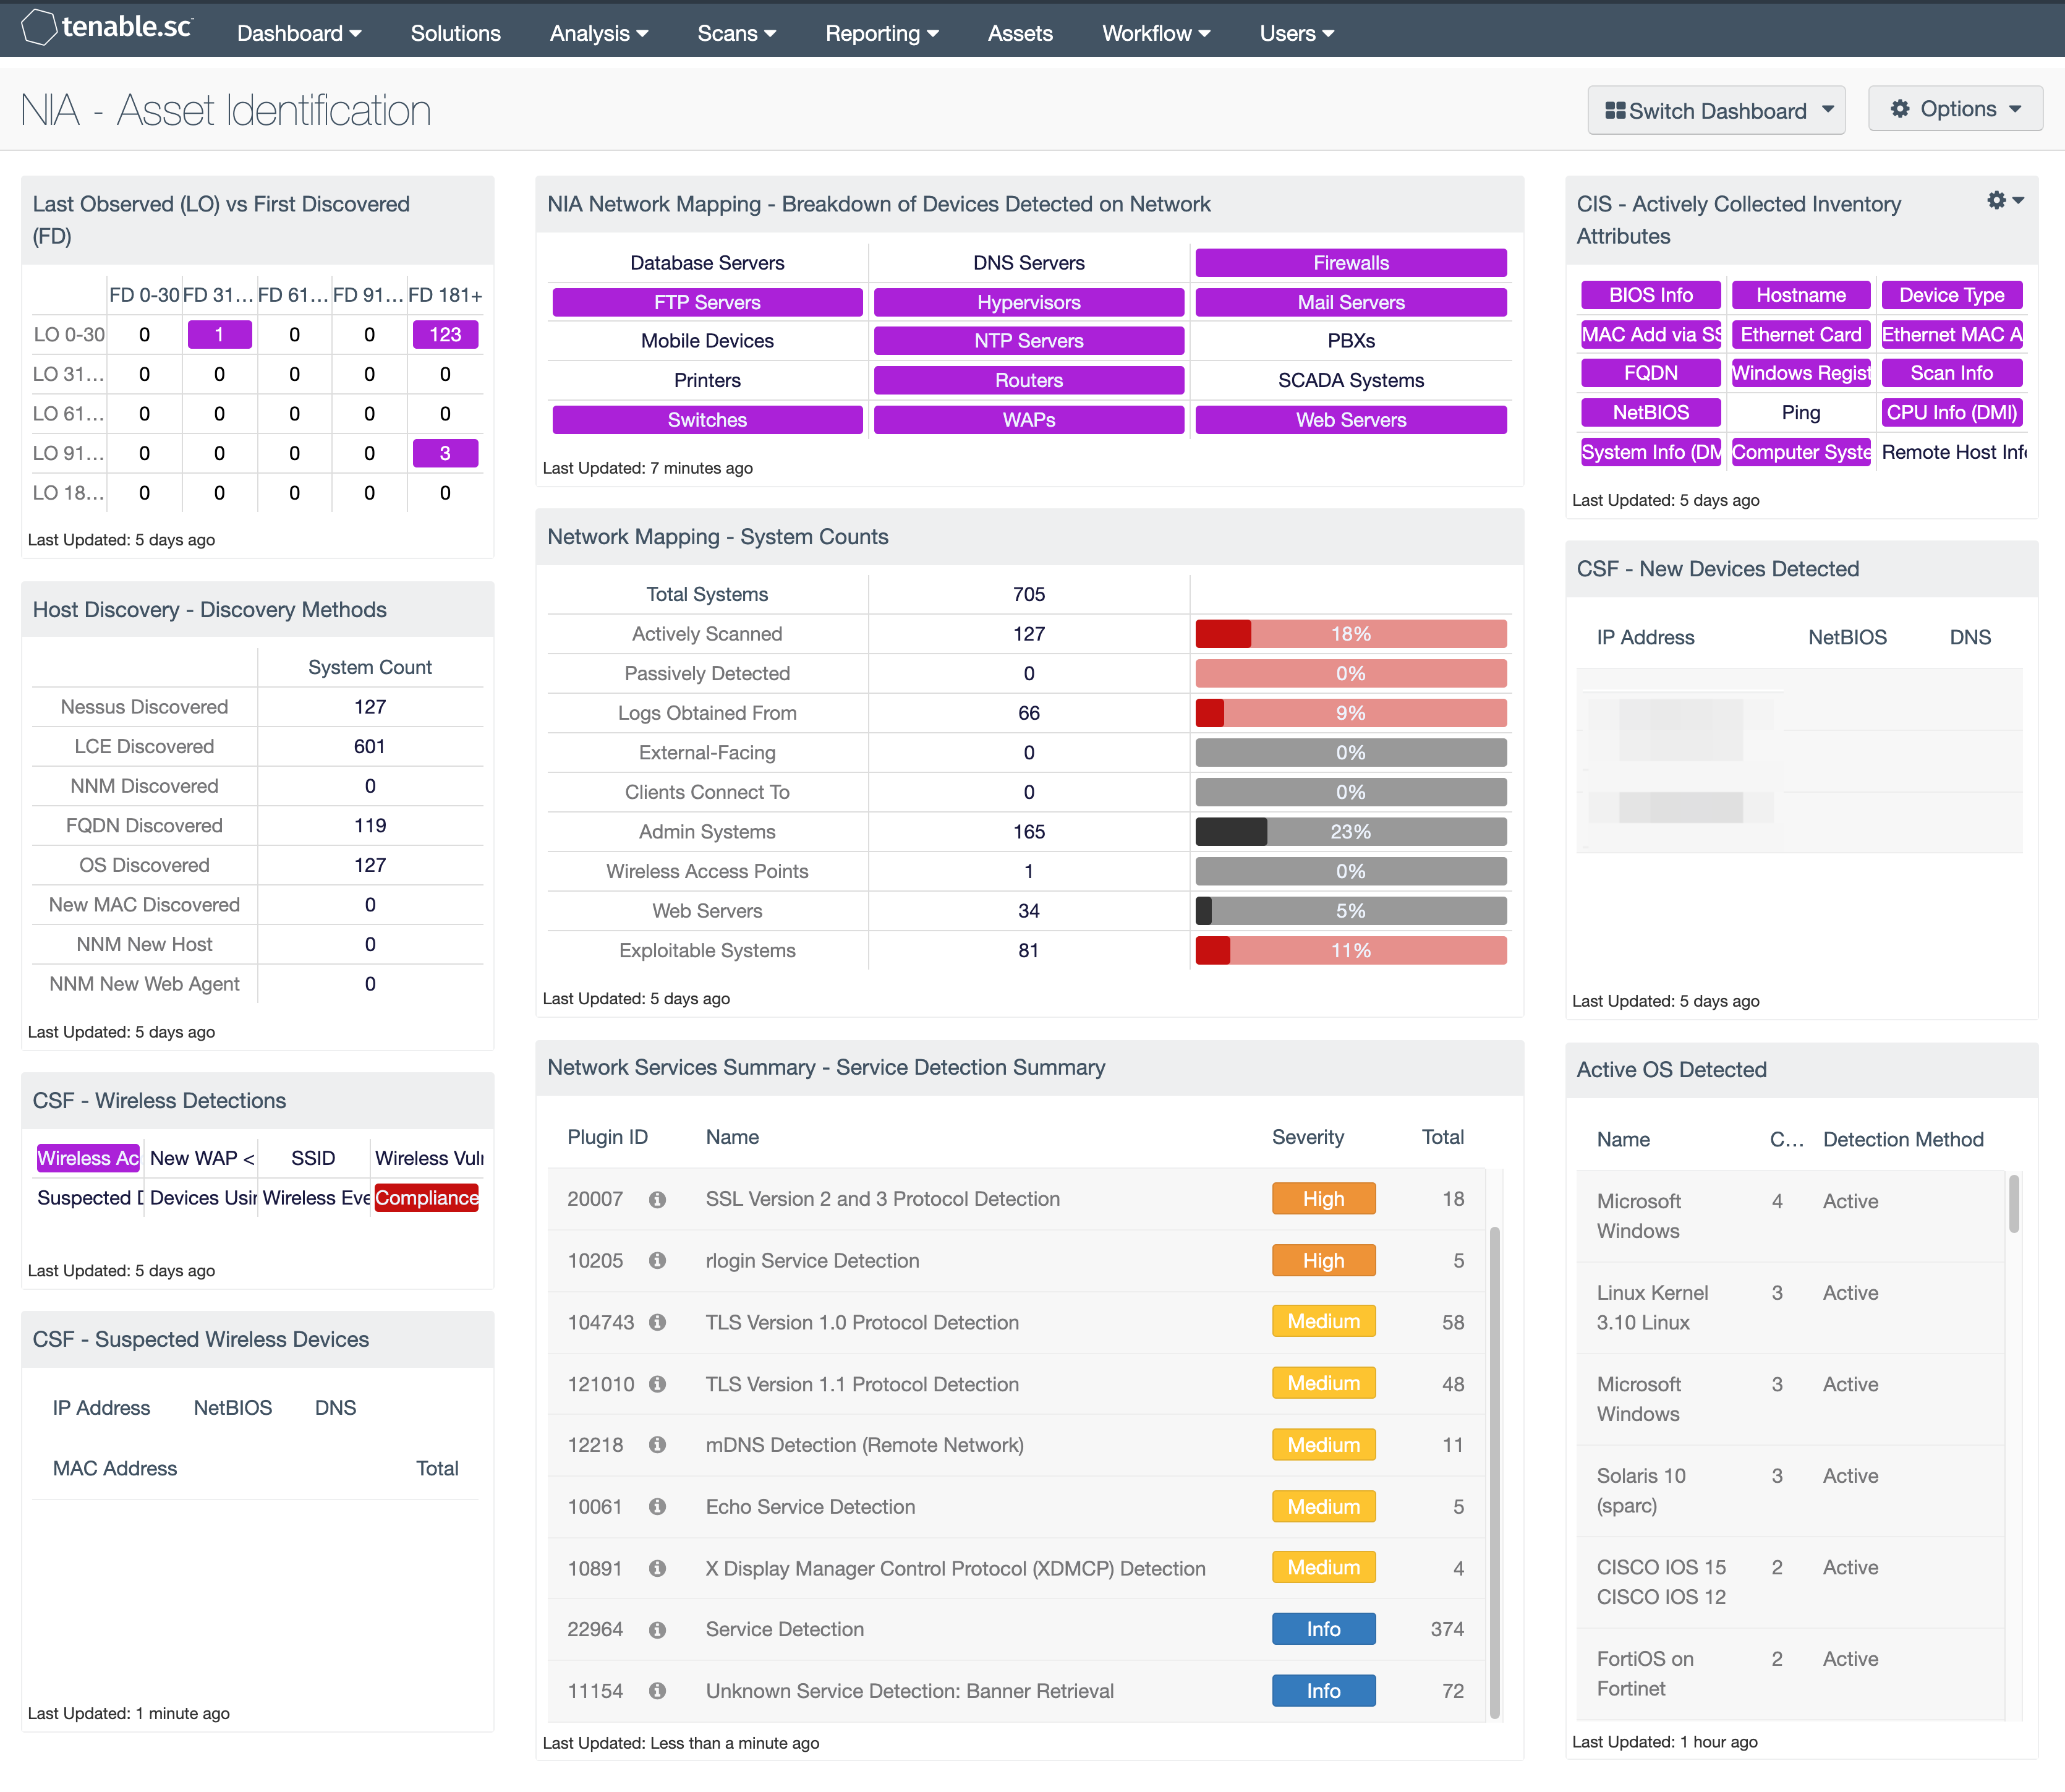Click the tenable.sc logo
Screen dimensions: 2065x1792
pos(108,28)
